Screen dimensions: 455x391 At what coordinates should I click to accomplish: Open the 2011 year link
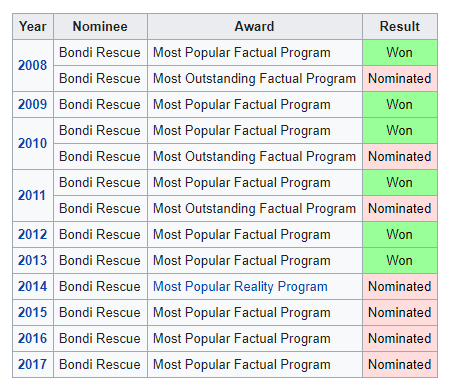[x=32, y=195]
